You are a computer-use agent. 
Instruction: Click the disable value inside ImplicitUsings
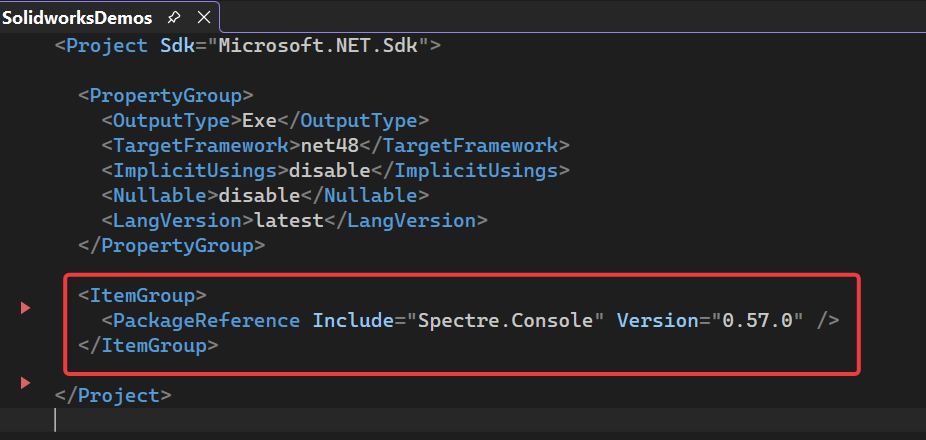point(330,171)
